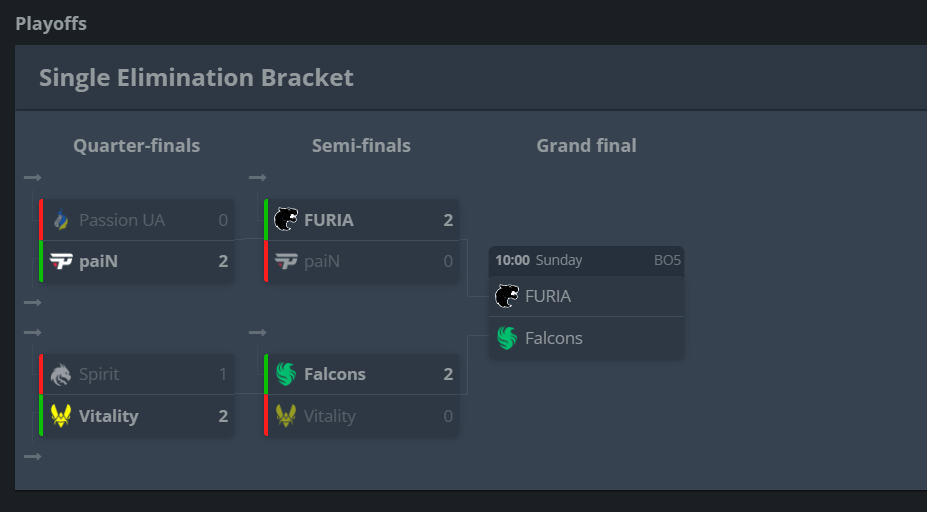The image size is (927, 512).
Task: Open the Passion UA quarter-final row
Action: coord(137,219)
